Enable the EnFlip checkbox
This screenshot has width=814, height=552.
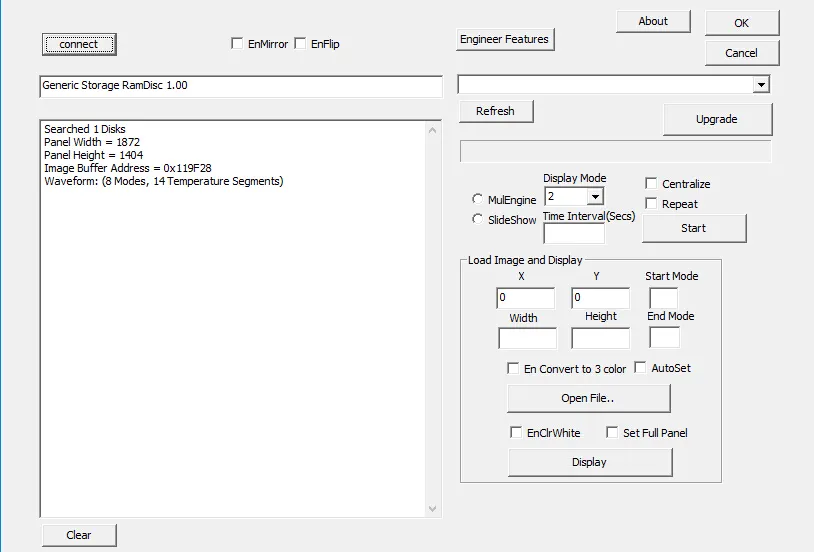coord(300,44)
